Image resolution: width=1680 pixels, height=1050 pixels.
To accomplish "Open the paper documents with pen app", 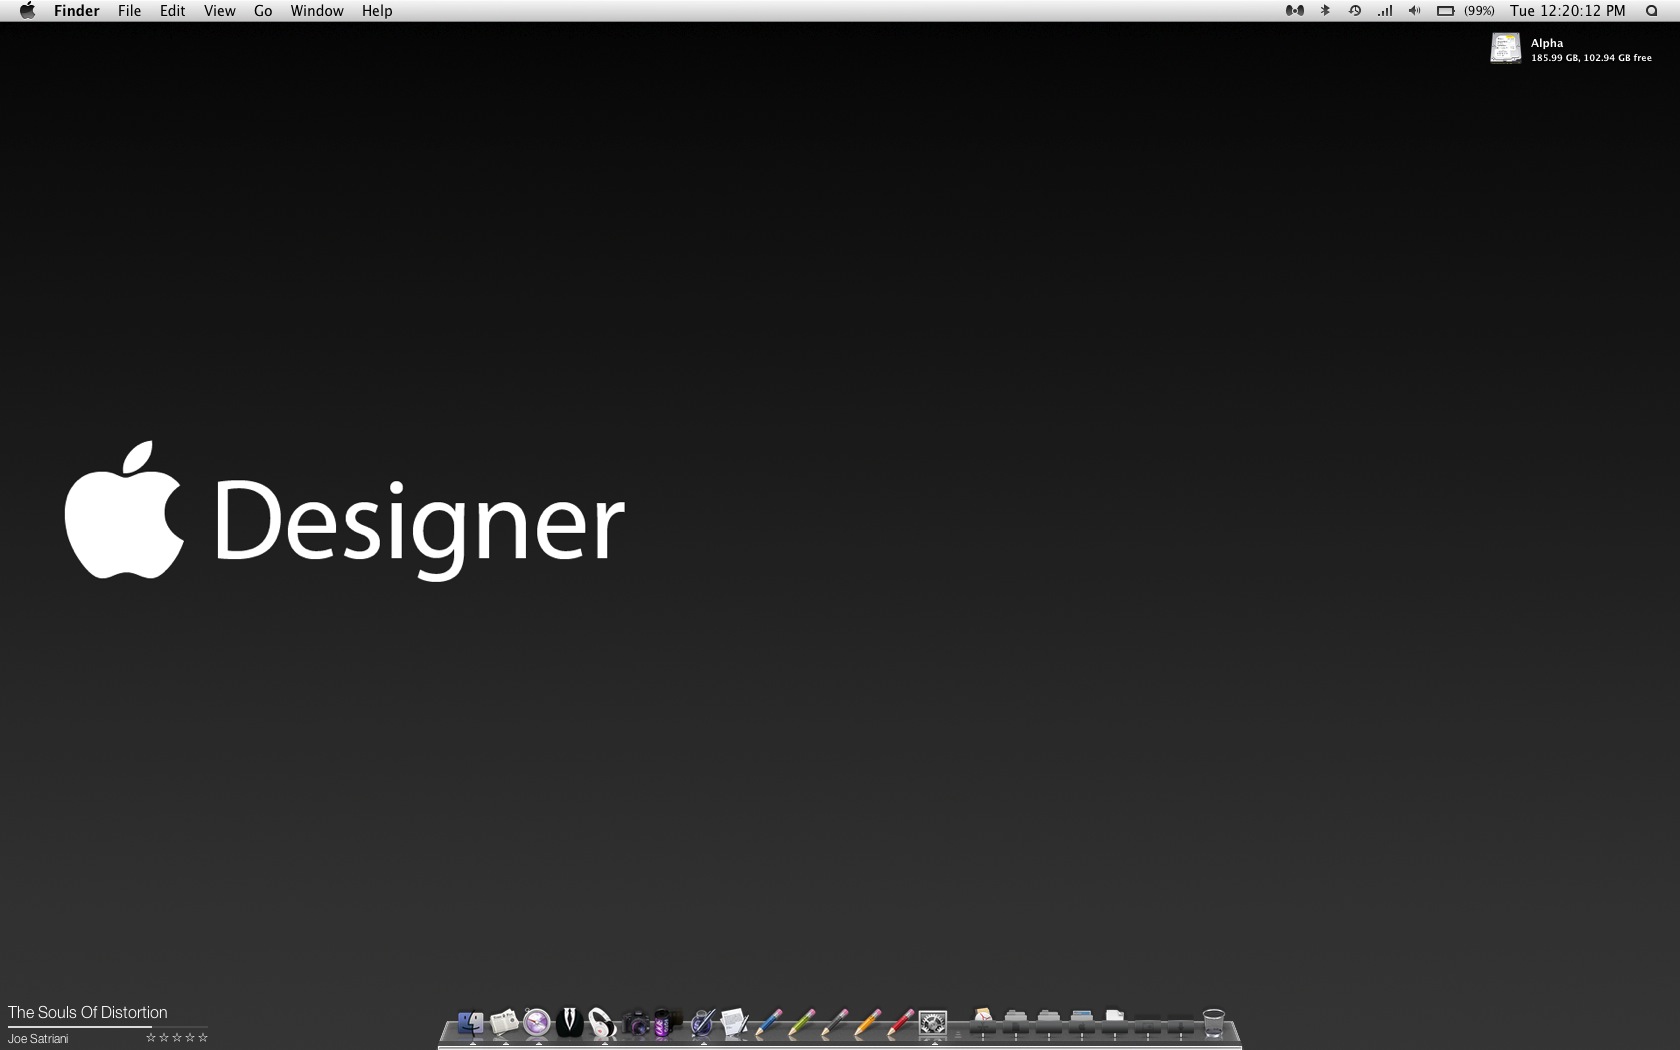I will [735, 1023].
